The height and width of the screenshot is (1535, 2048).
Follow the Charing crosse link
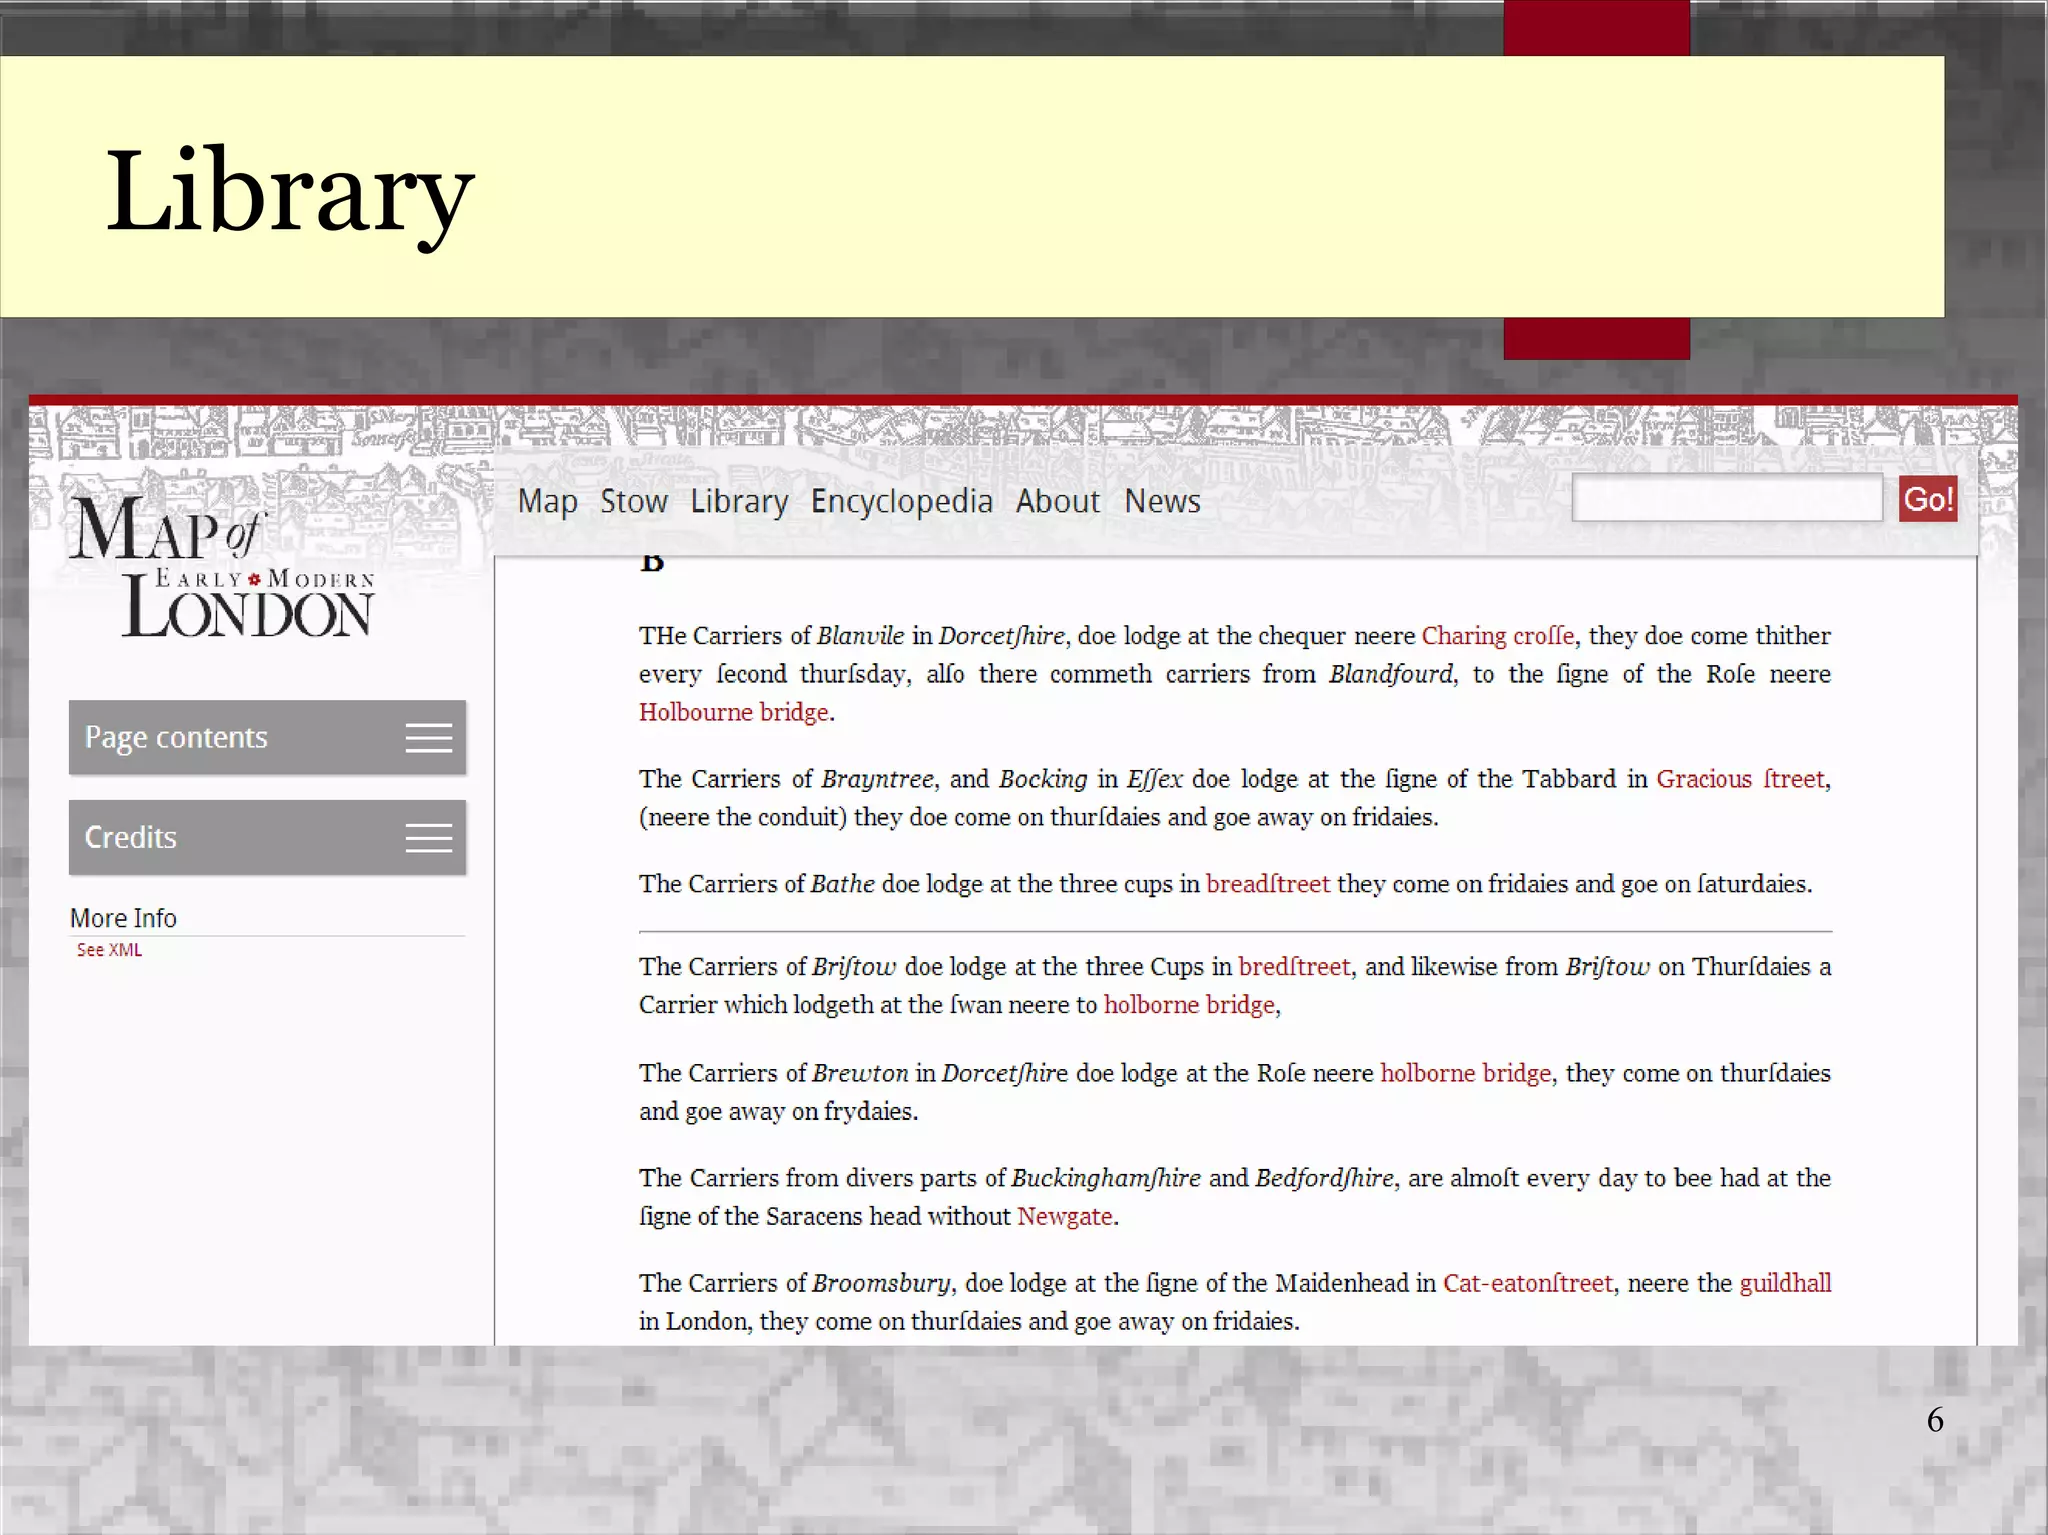pyautogui.click(x=1497, y=636)
